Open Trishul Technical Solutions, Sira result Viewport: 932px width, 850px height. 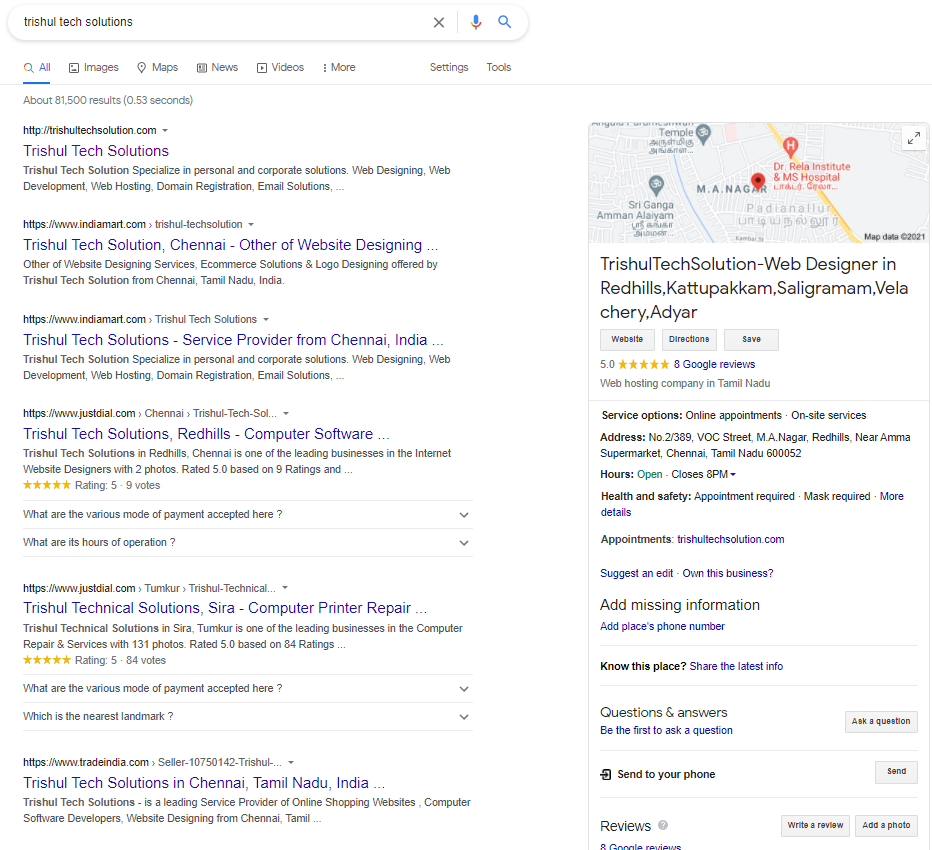coord(225,608)
